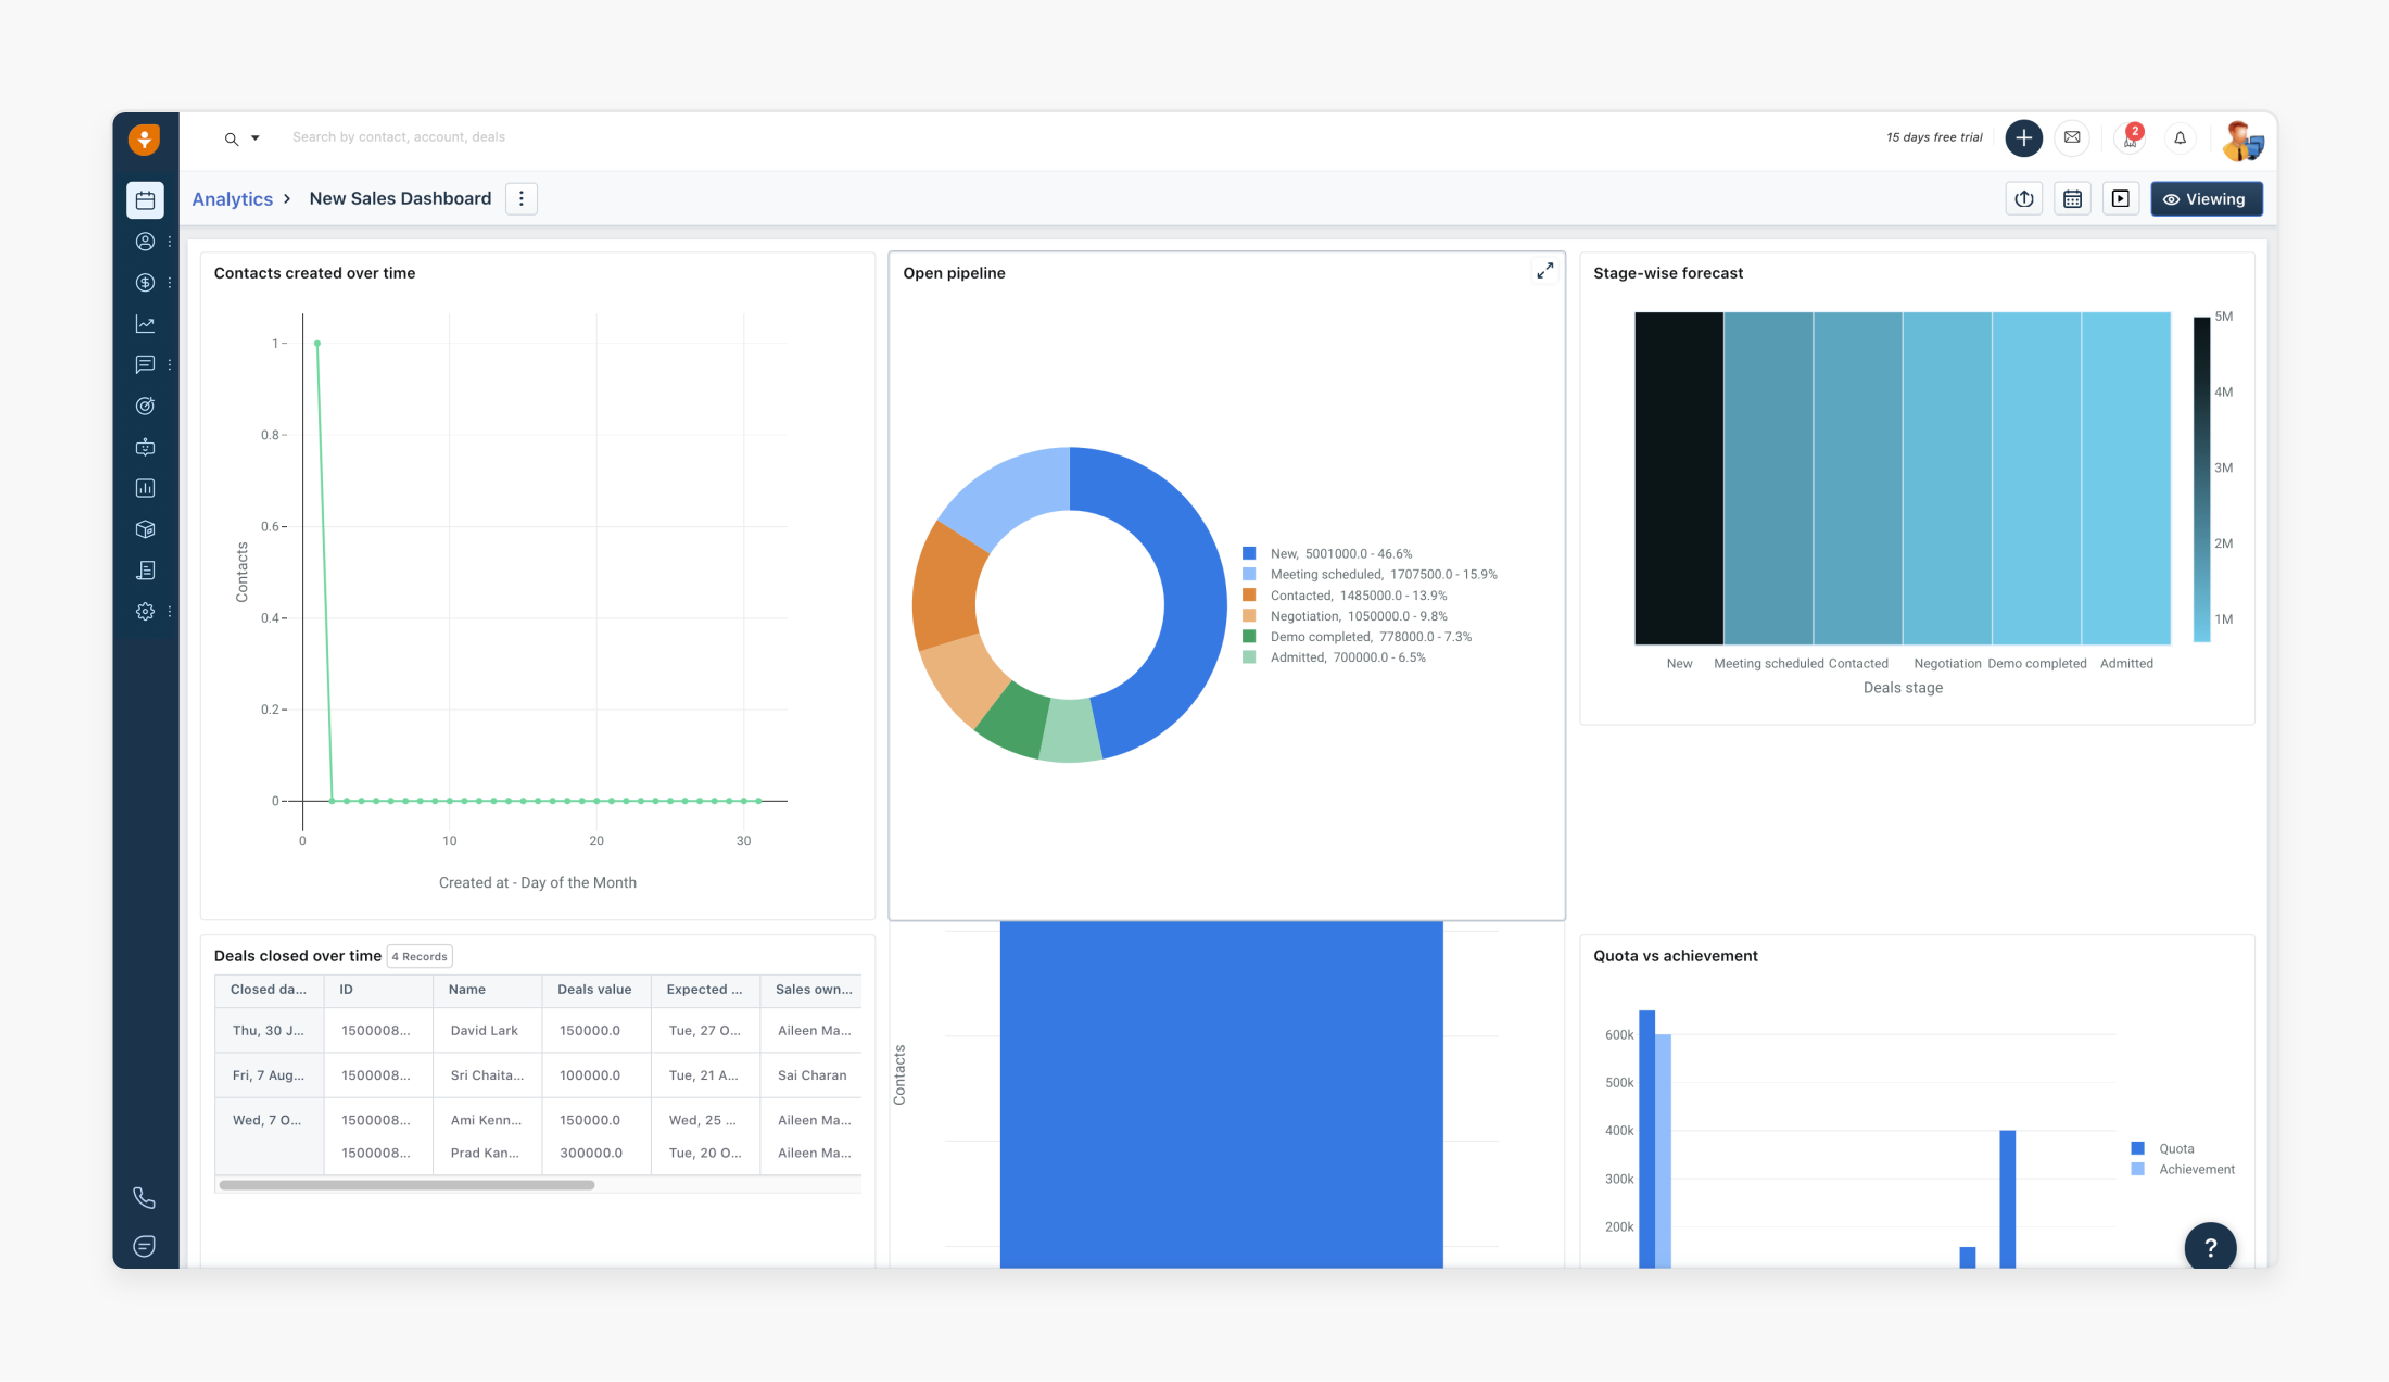
Task: Click the plus quick add button
Action: click(2023, 138)
